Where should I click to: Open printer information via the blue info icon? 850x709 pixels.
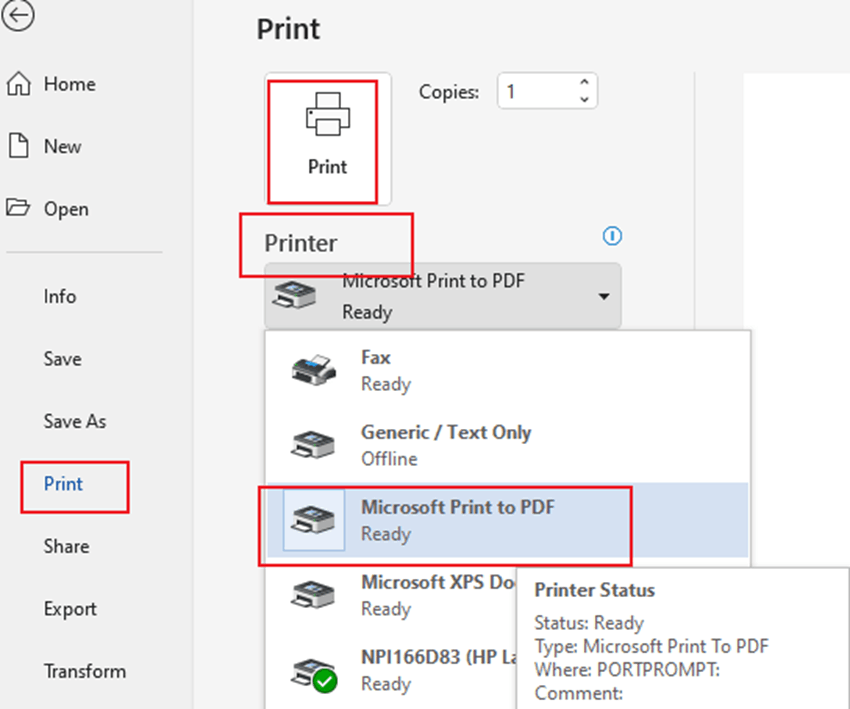tap(612, 236)
